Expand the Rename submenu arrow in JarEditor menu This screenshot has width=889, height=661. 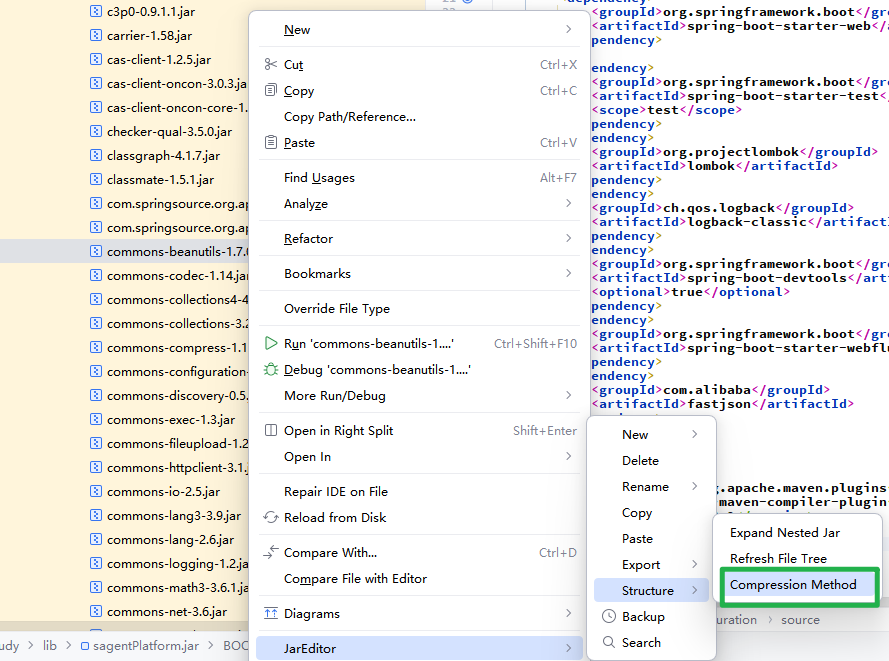(x=695, y=486)
